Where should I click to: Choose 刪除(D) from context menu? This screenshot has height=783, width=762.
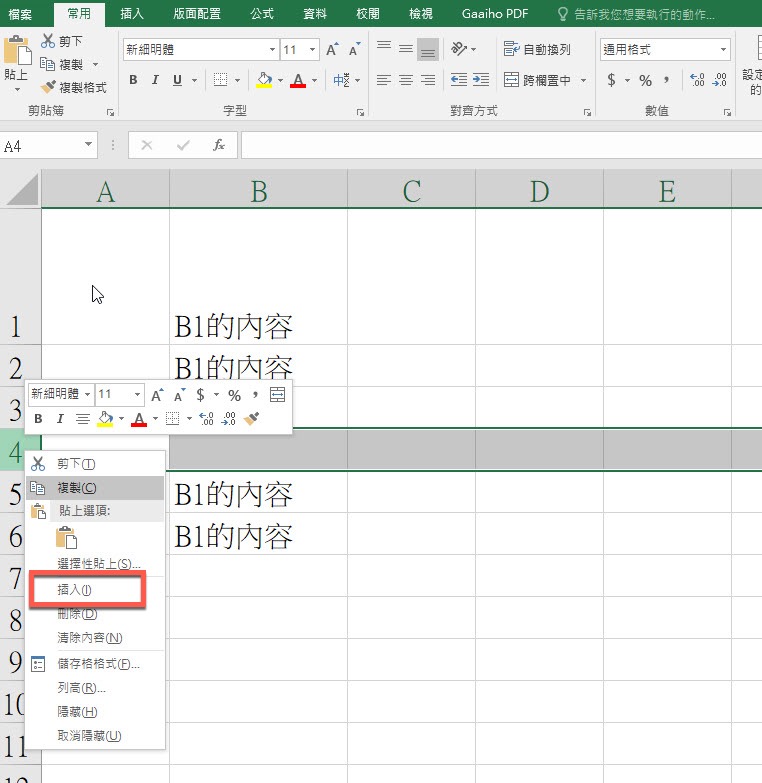(95, 614)
